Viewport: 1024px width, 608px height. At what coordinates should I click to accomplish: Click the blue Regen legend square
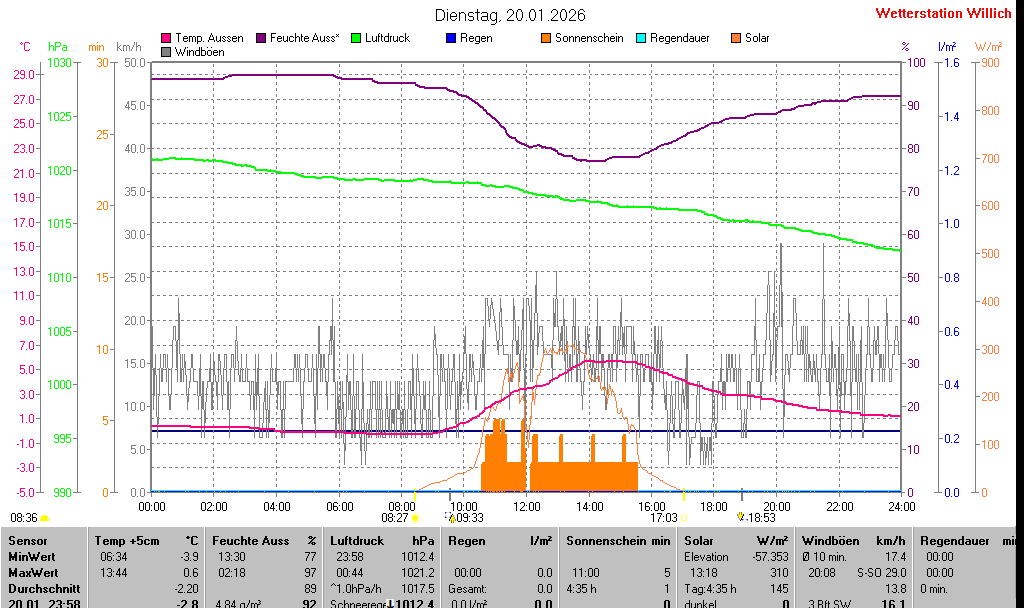click(x=451, y=38)
